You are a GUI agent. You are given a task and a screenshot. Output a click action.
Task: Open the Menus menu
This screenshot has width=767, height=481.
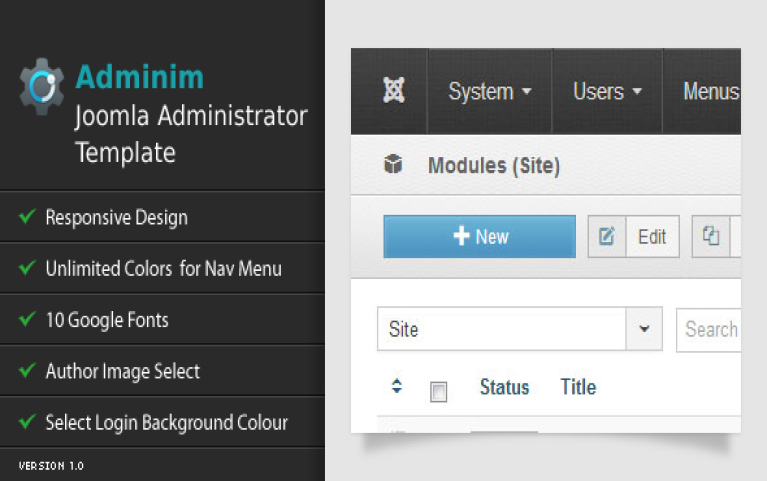click(710, 92)
